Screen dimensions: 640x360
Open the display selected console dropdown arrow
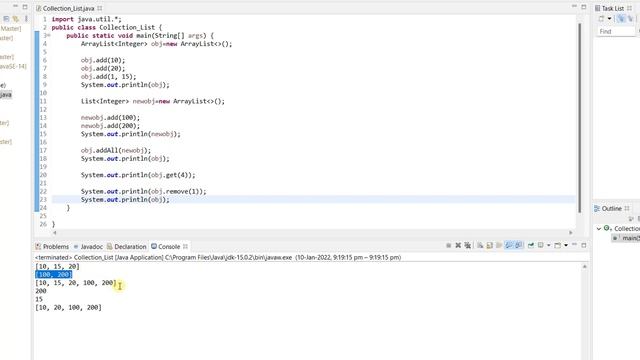[549, 245]
